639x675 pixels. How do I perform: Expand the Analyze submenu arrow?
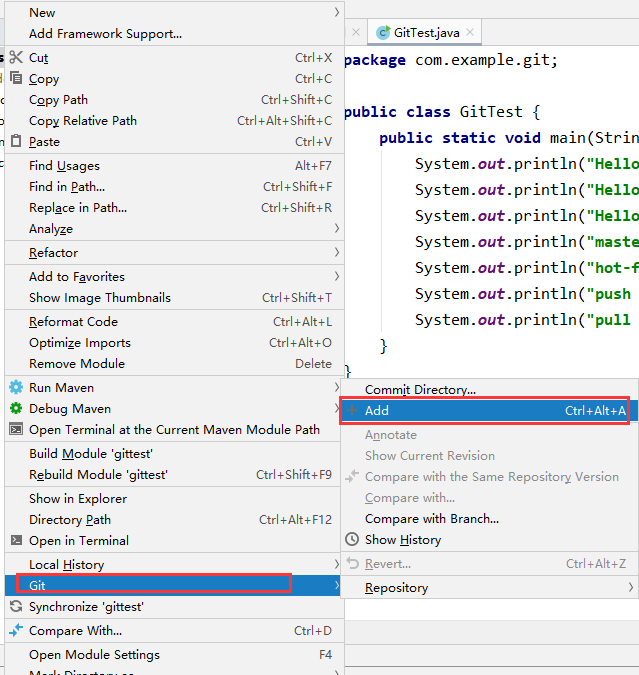337,228
